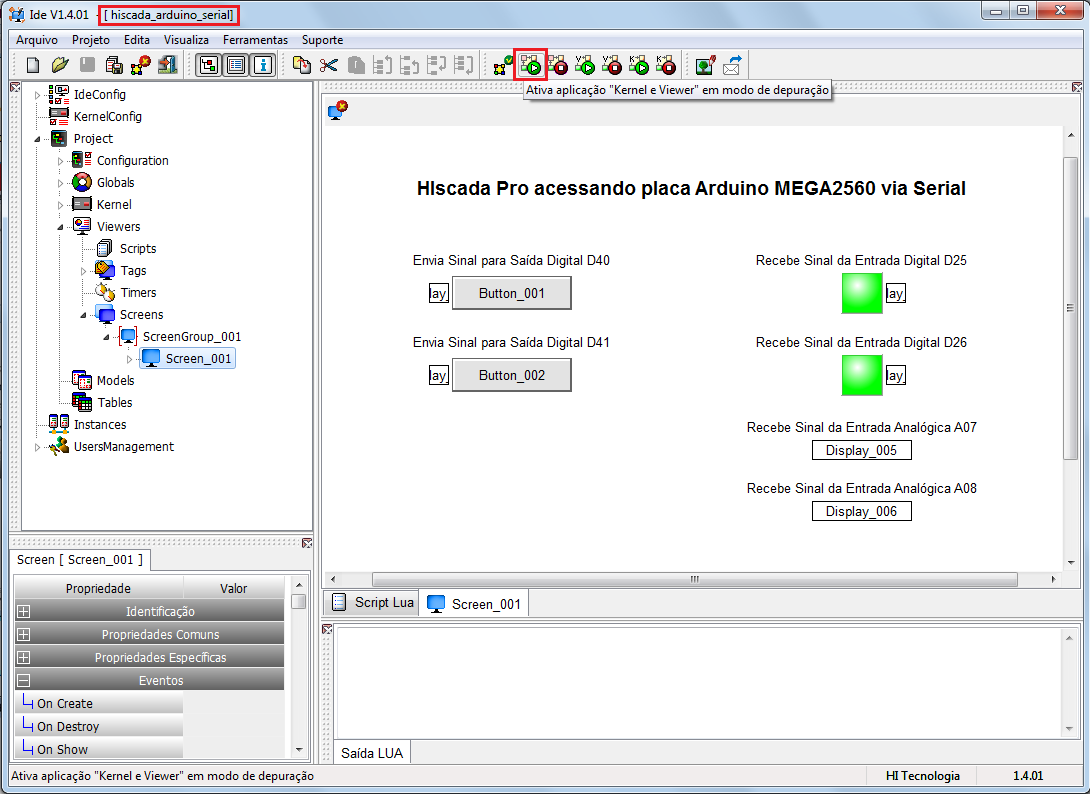This screenshot has width=1090, height=794.
Task: Close the screen editor panel
Action: pyautogui.click(x=1077, y=87)
